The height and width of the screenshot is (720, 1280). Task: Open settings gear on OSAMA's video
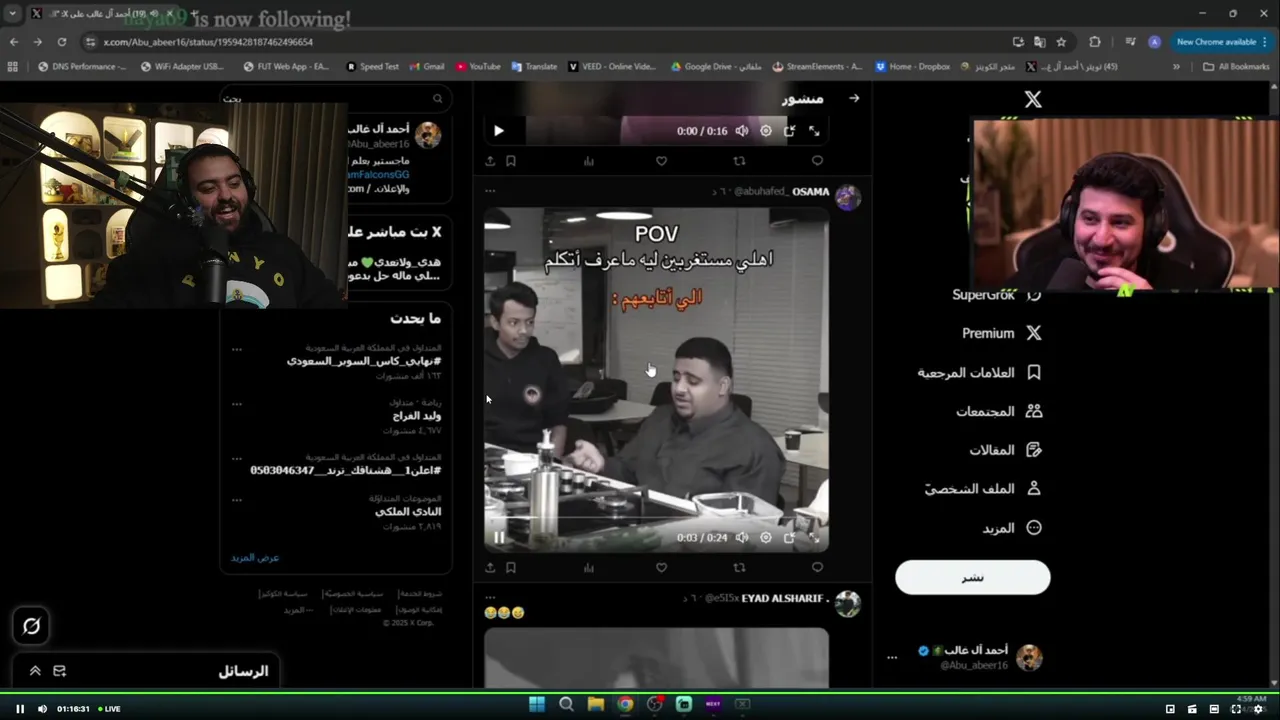click(x=766, y=537)
